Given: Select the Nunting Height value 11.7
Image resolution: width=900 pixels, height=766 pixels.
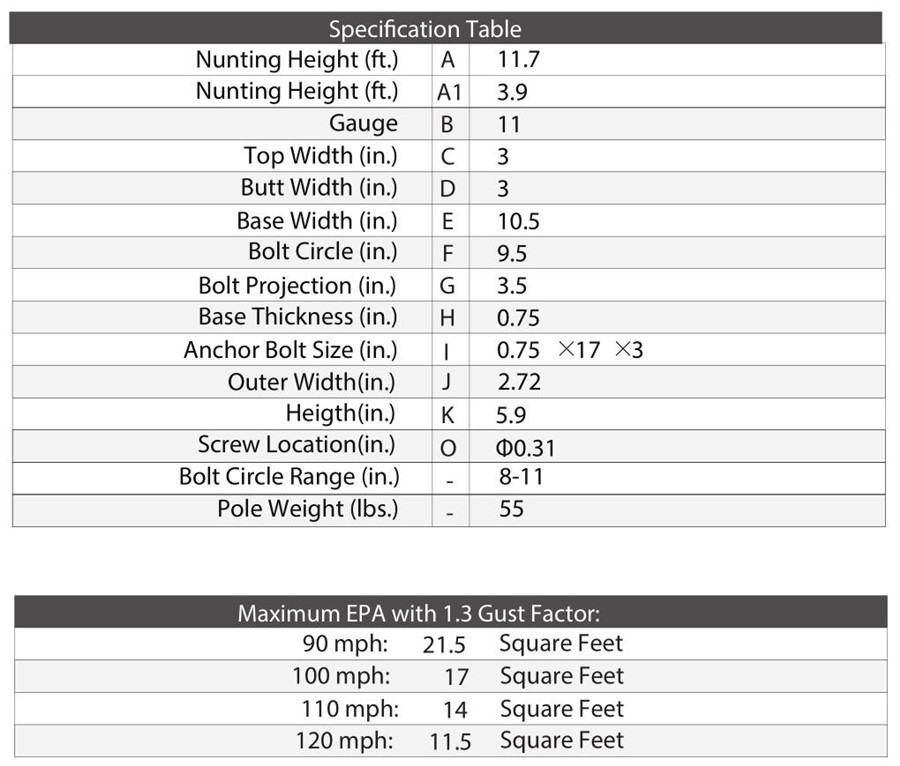Looking at the screenshot, I should coord(518,59).
